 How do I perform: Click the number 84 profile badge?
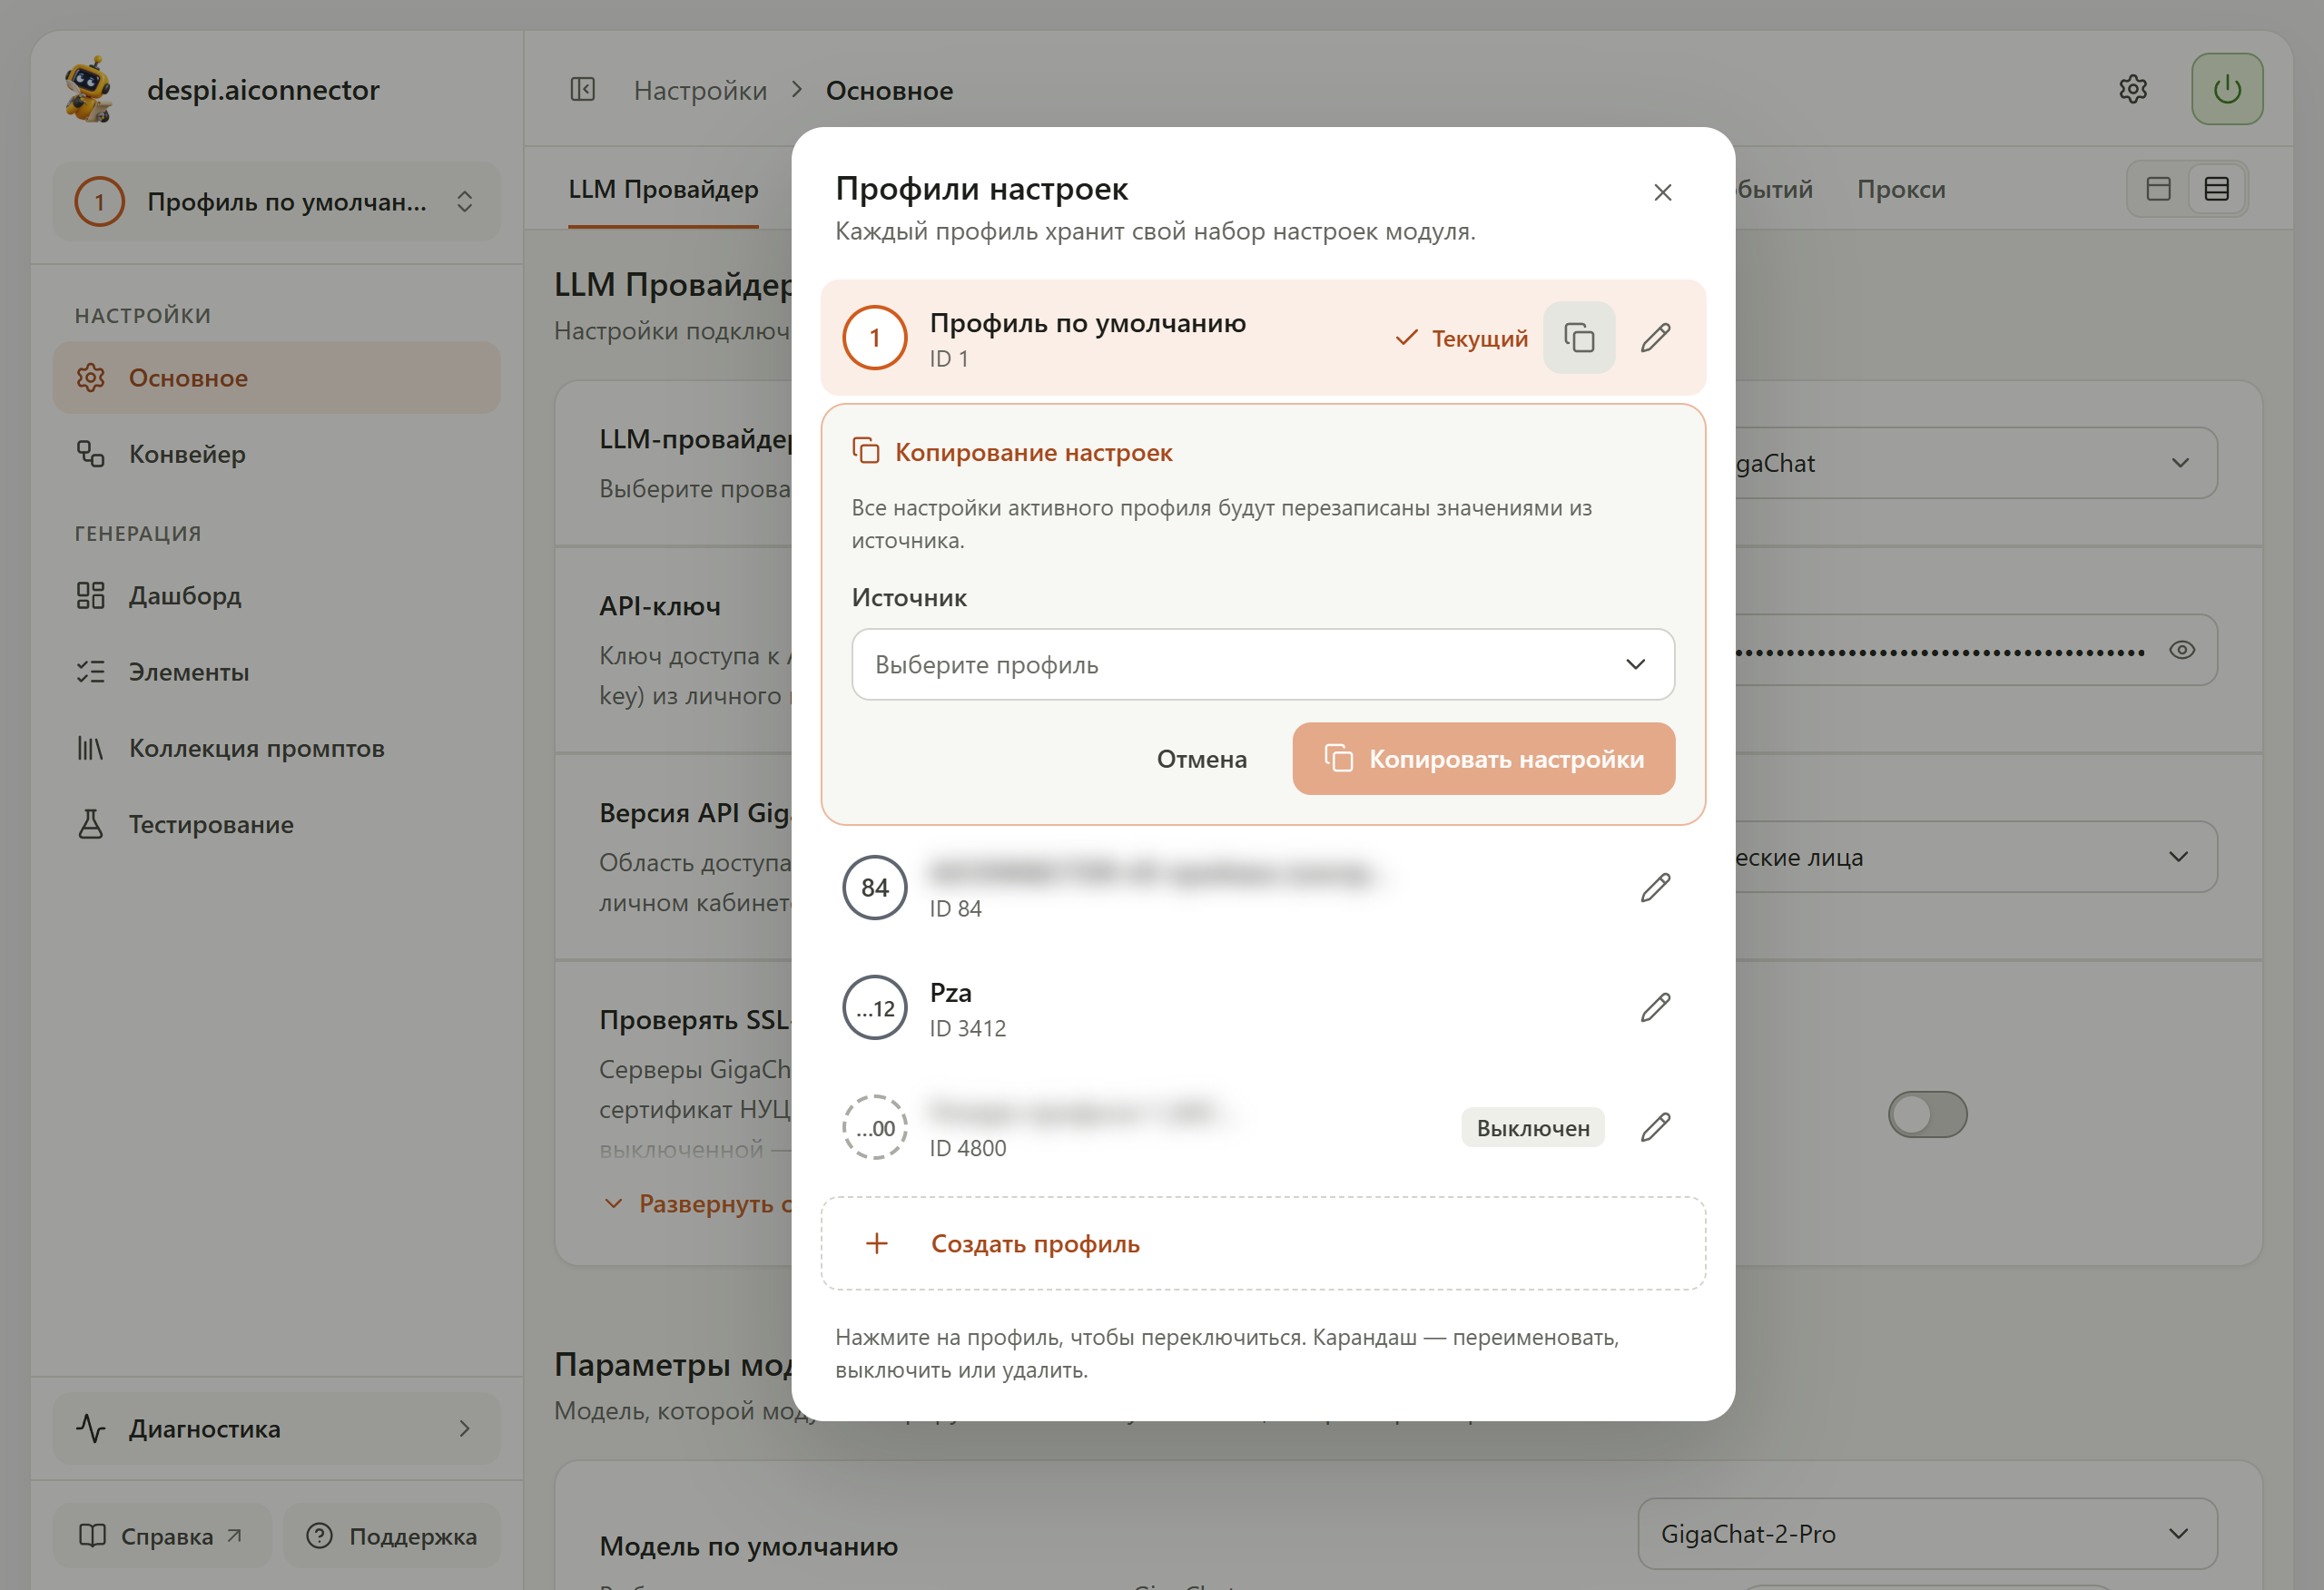point(875,888)
